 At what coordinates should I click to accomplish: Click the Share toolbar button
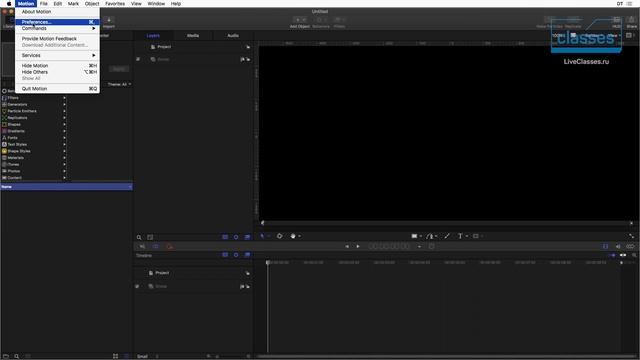pos(631,23)
